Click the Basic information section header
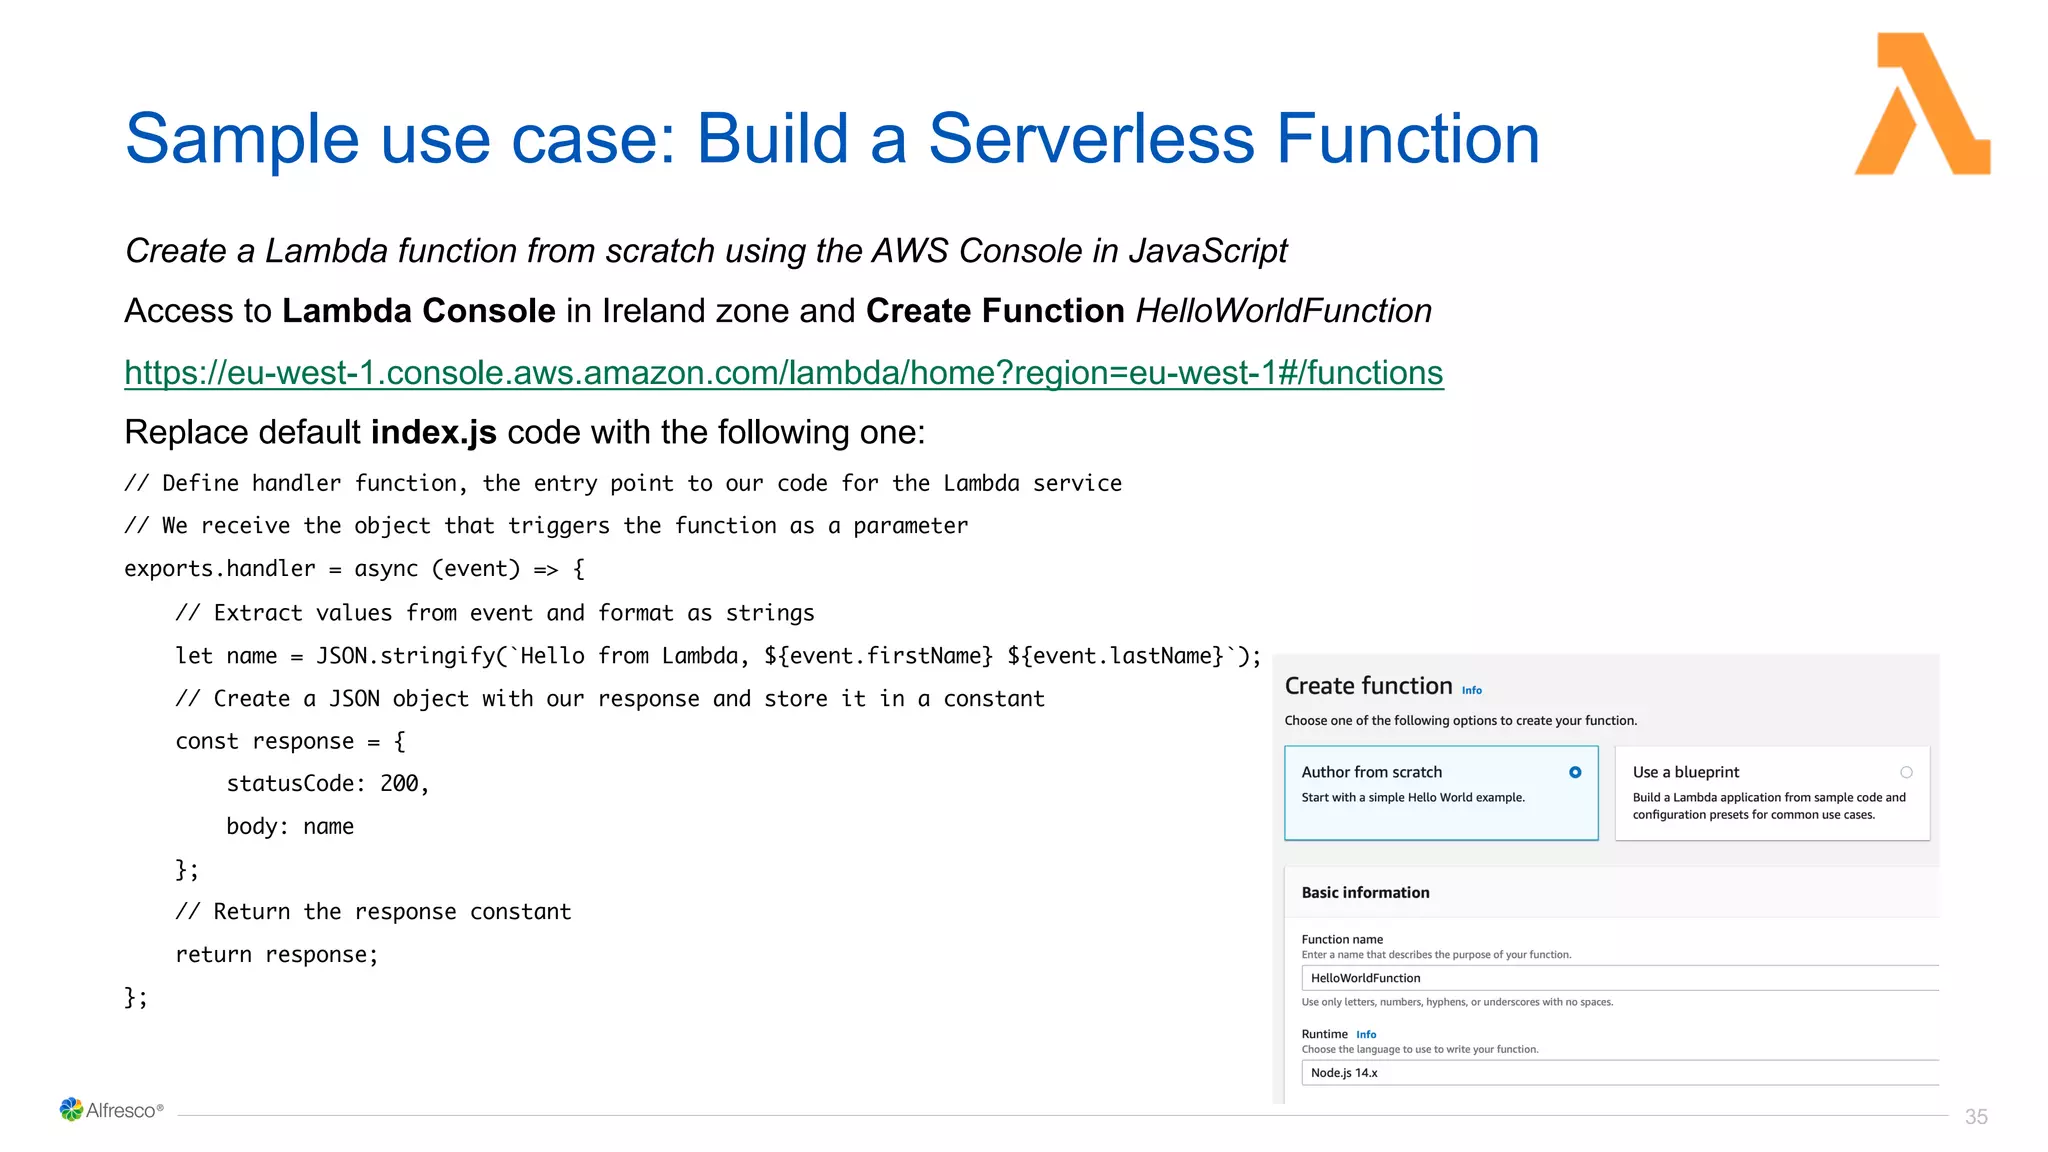The image size is (2048, 1152). (1365, 892)
